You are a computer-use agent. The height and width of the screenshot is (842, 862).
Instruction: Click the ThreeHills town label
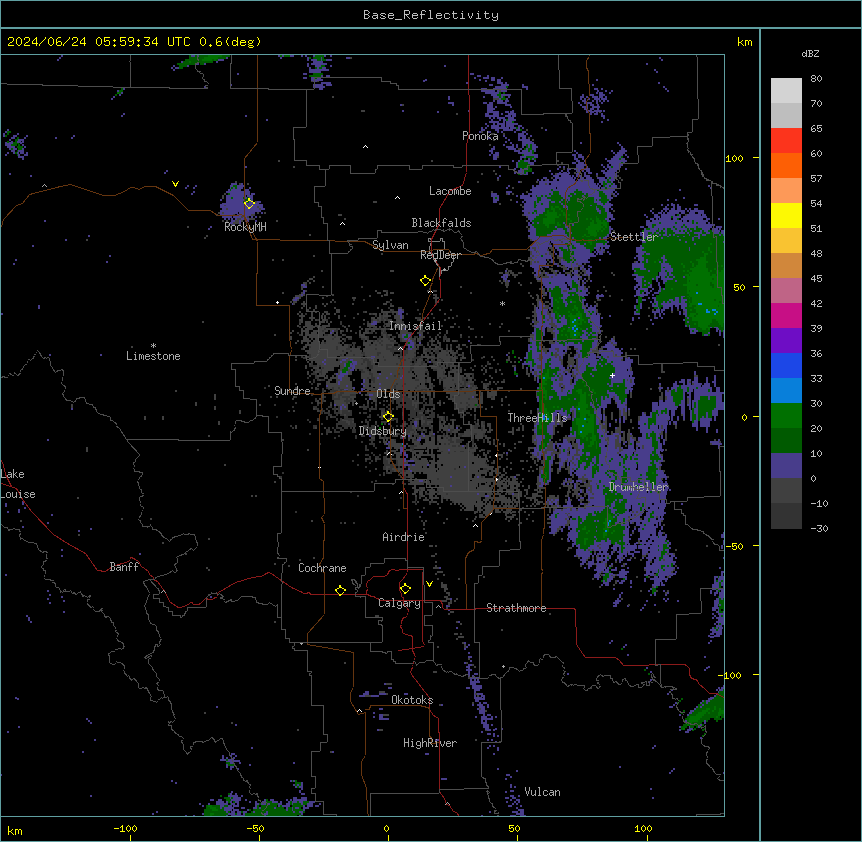(537, 418)
